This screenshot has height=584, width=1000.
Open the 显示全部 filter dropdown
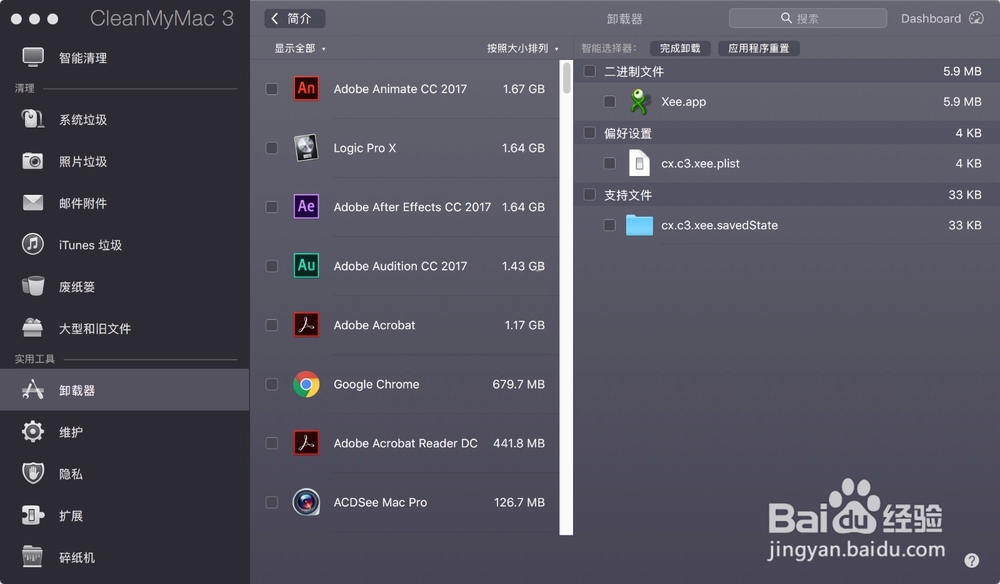[x=300, y=48]
